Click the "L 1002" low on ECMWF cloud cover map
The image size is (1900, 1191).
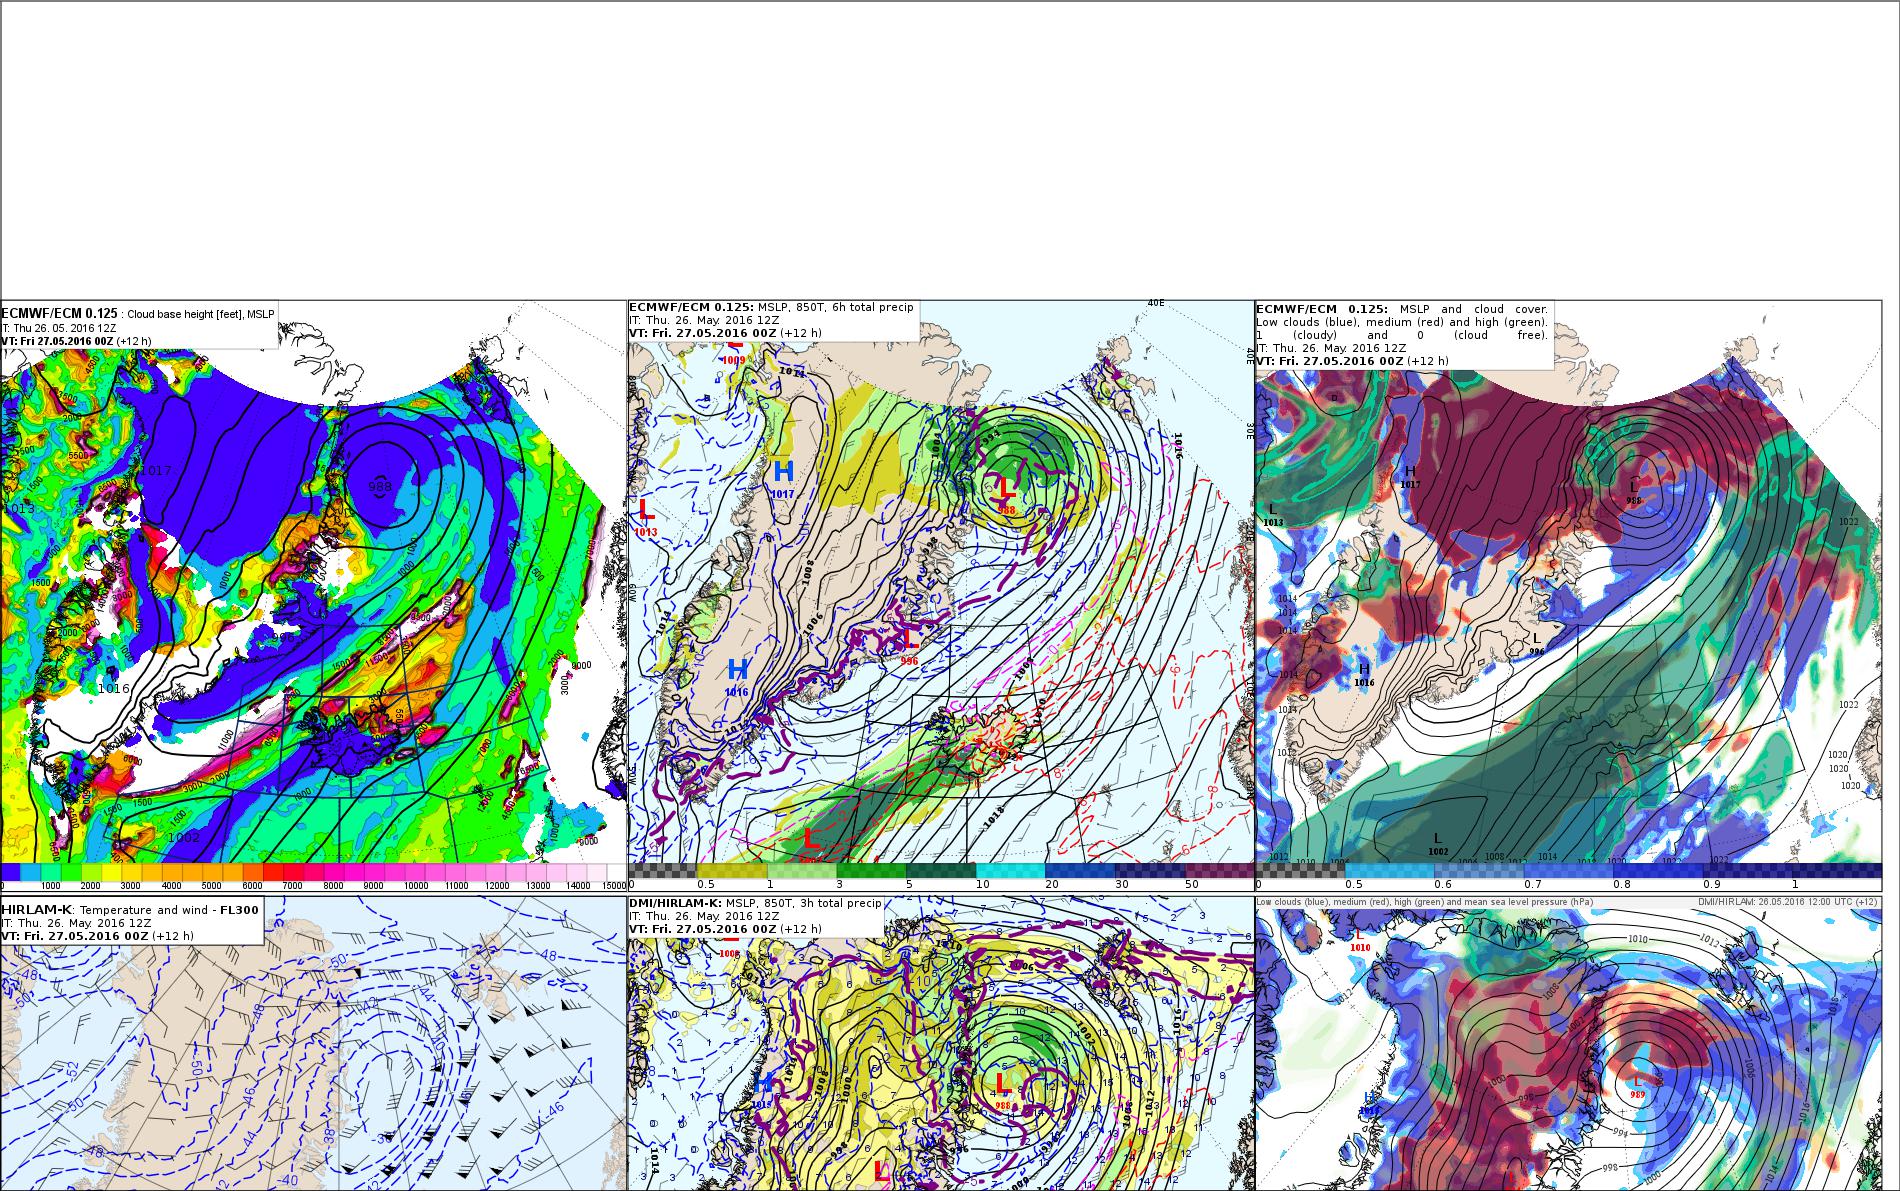[1438, 844]
